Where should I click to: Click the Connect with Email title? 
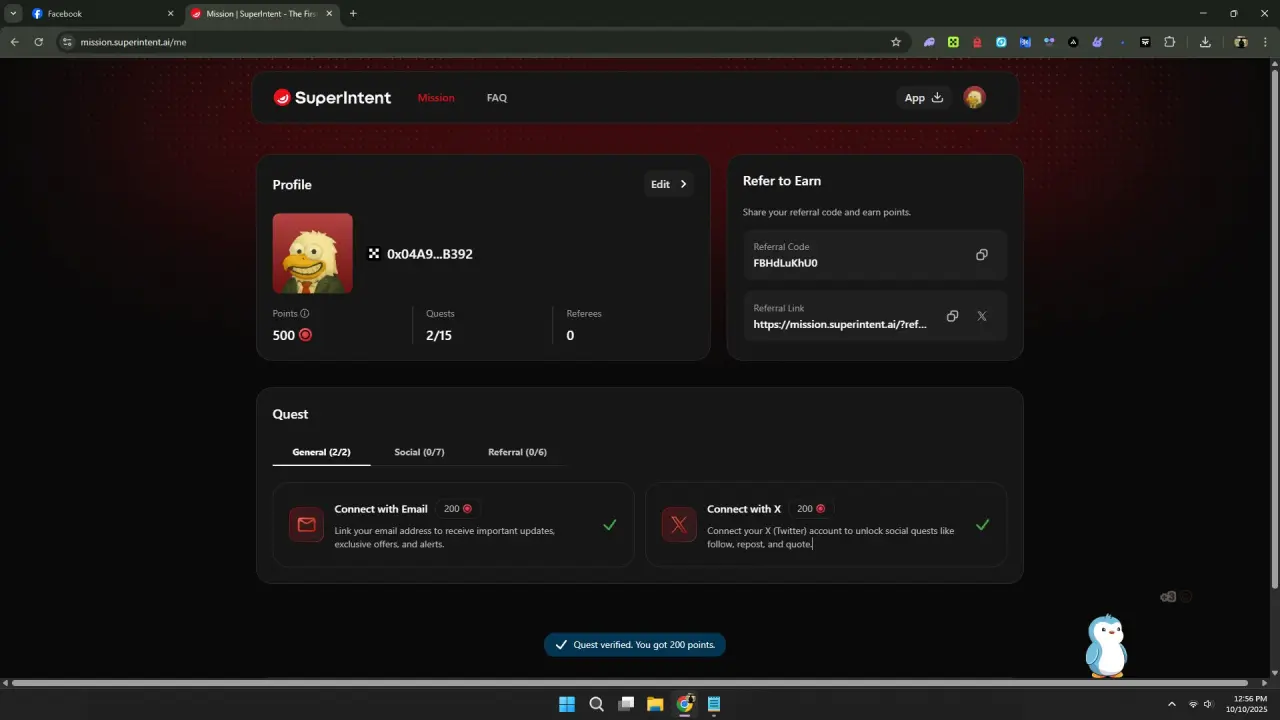pyautogui.click(x=381, y=509)
